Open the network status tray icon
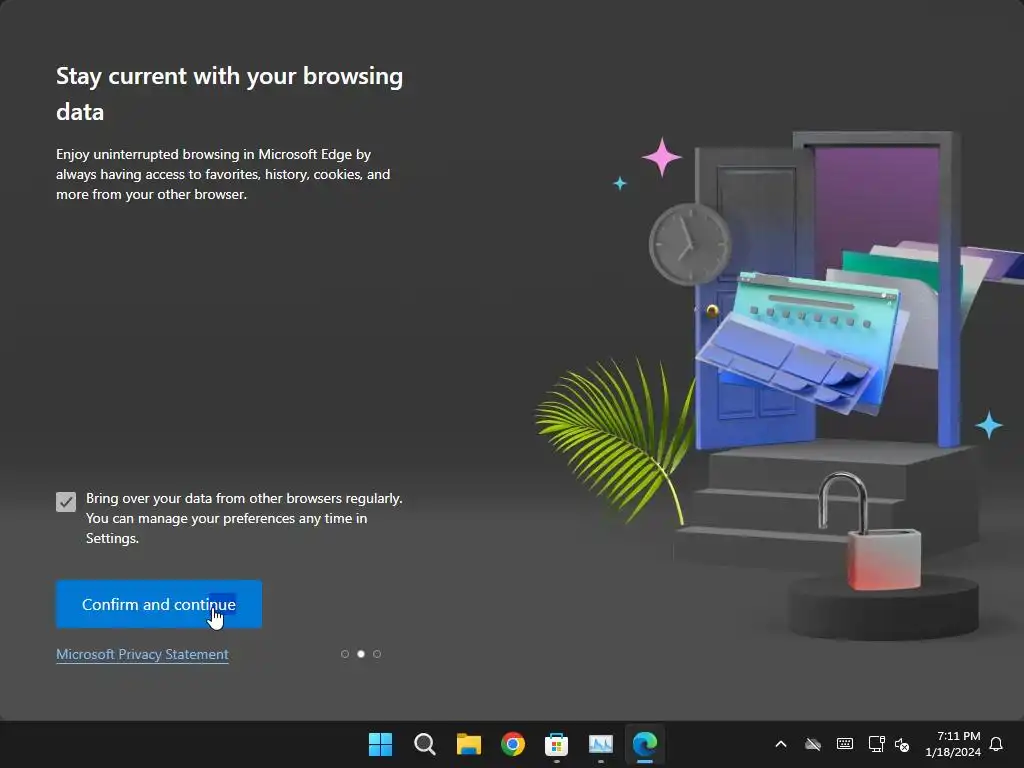 (x=876, y=744)
